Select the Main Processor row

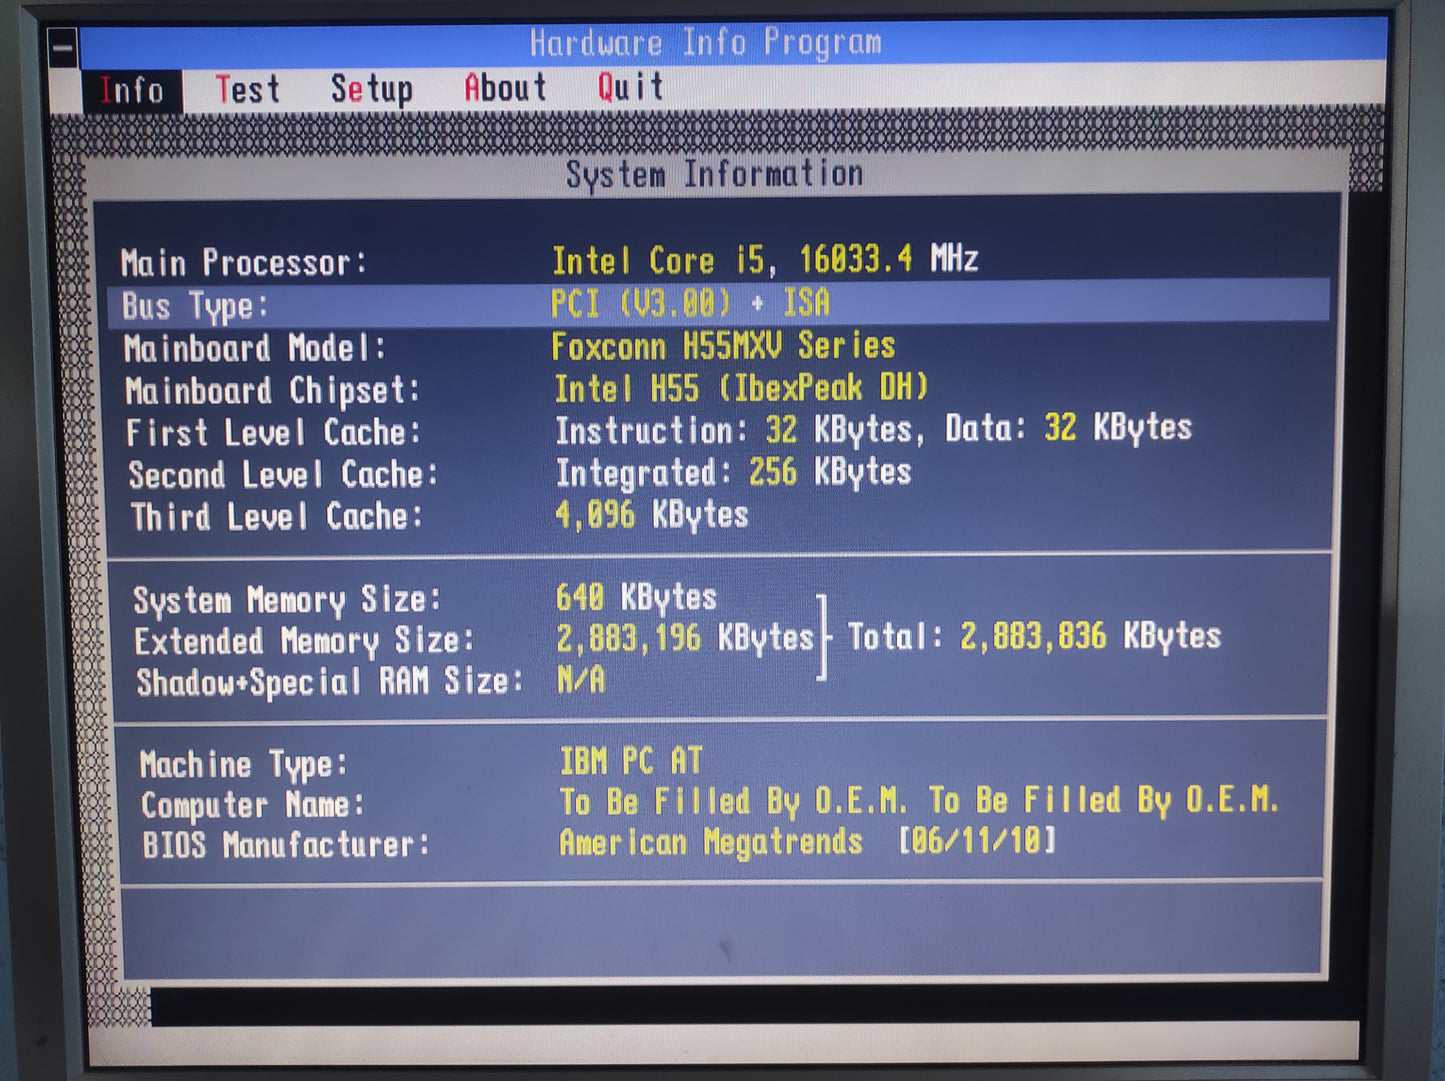coord(245,263)
